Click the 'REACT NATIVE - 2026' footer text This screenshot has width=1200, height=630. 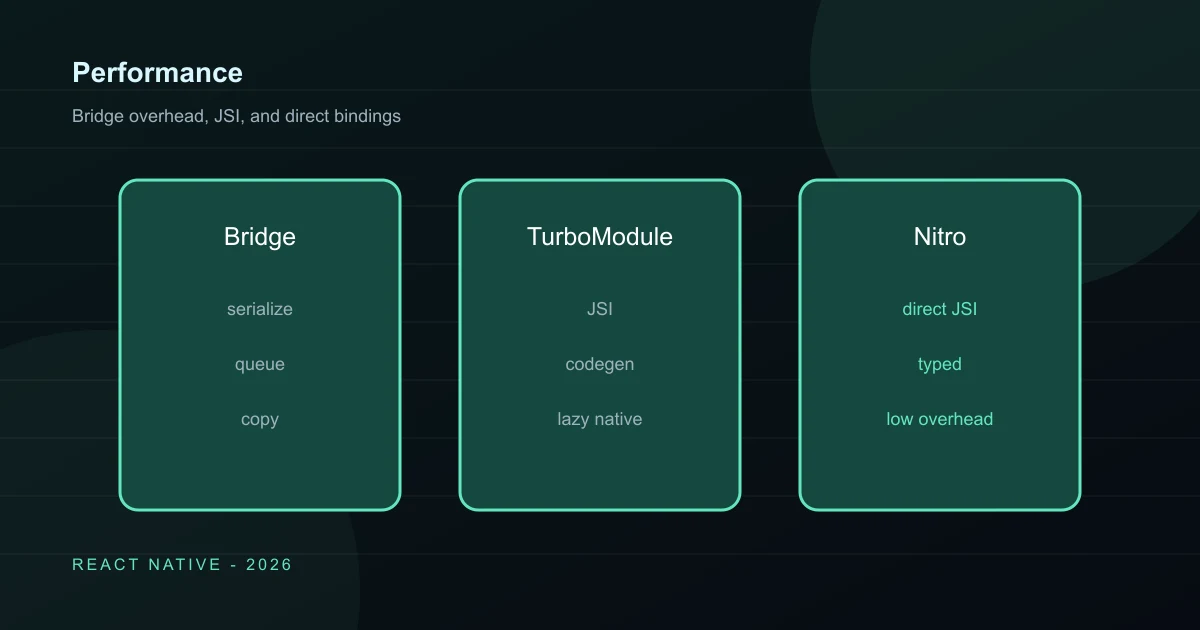pyautogui.click(x=182, y=565)
